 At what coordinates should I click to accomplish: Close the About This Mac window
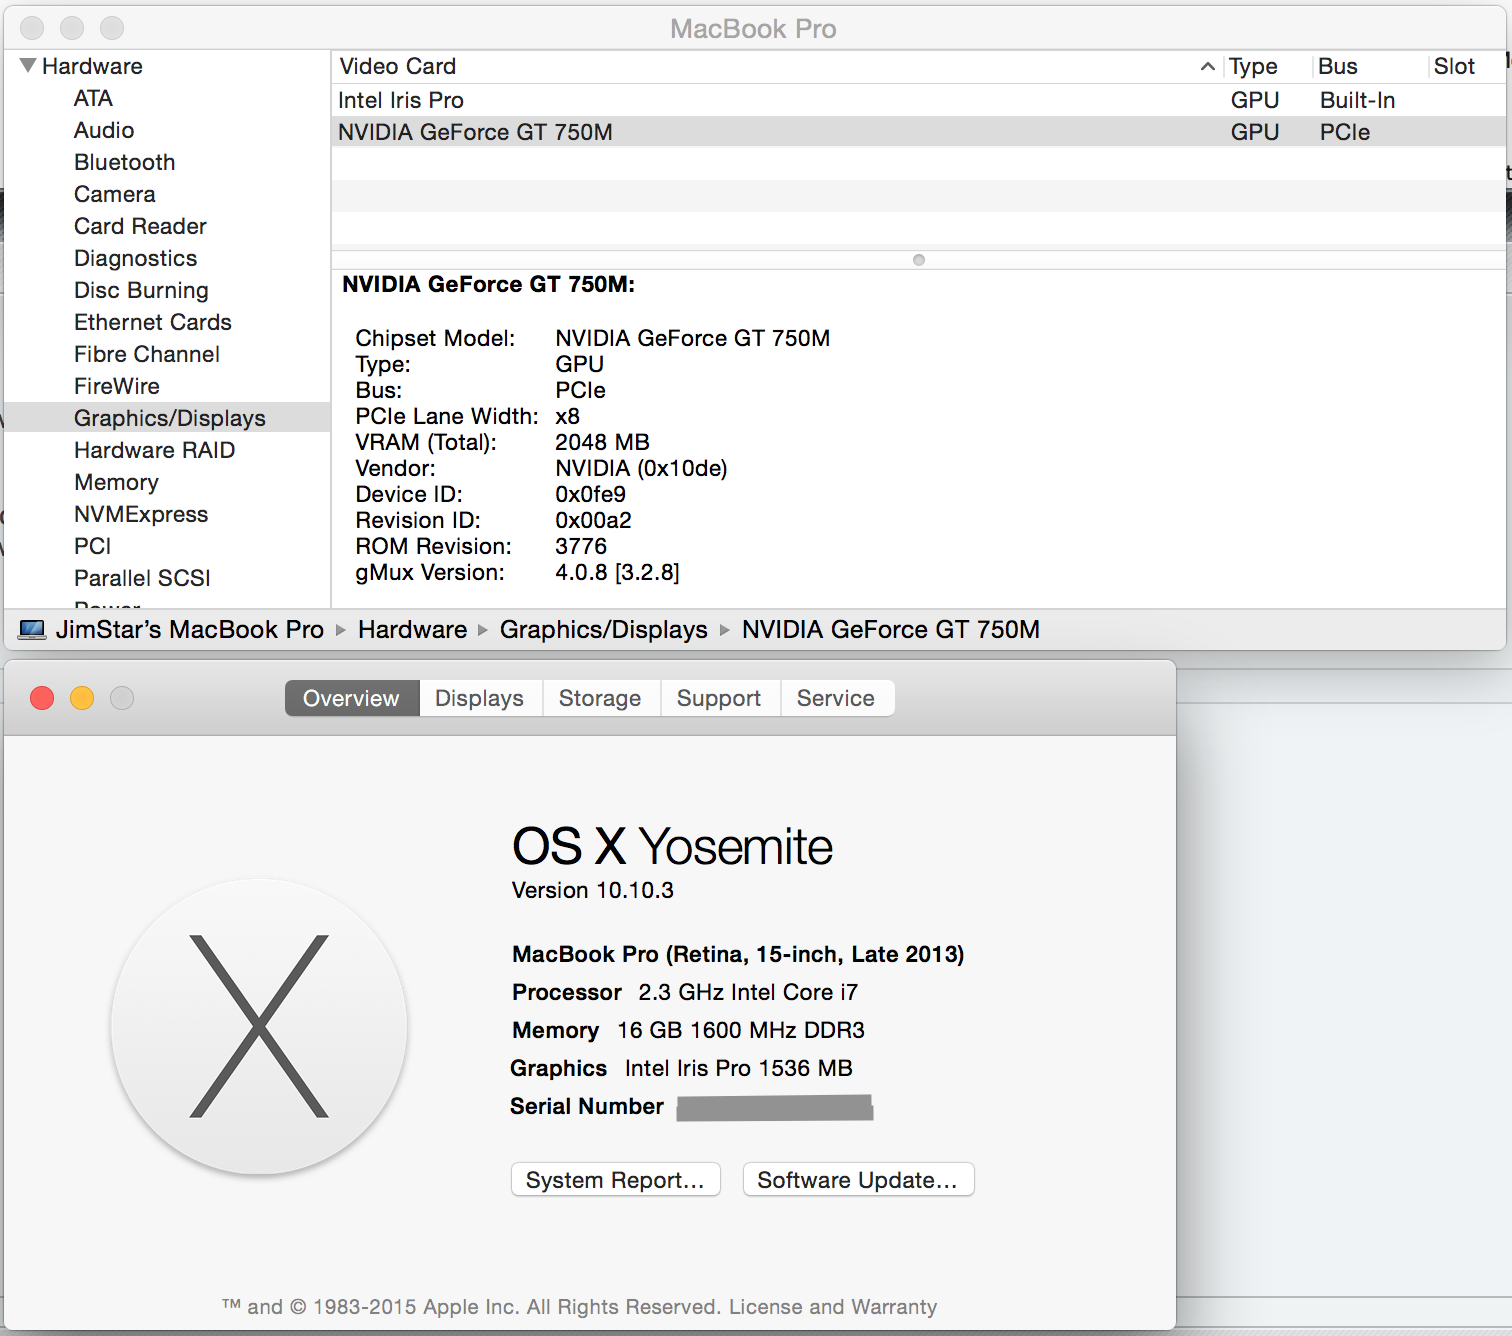point(42,698)
